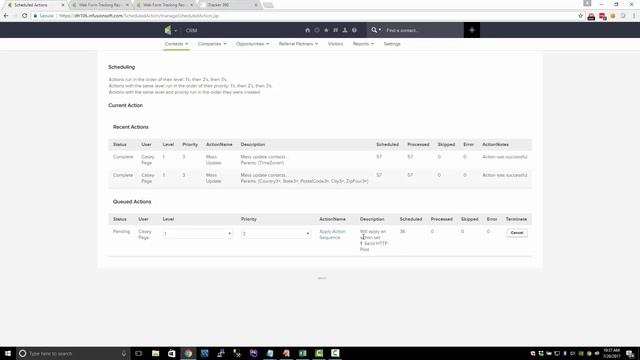Open the Contacts menu

[x=176, y=44]
